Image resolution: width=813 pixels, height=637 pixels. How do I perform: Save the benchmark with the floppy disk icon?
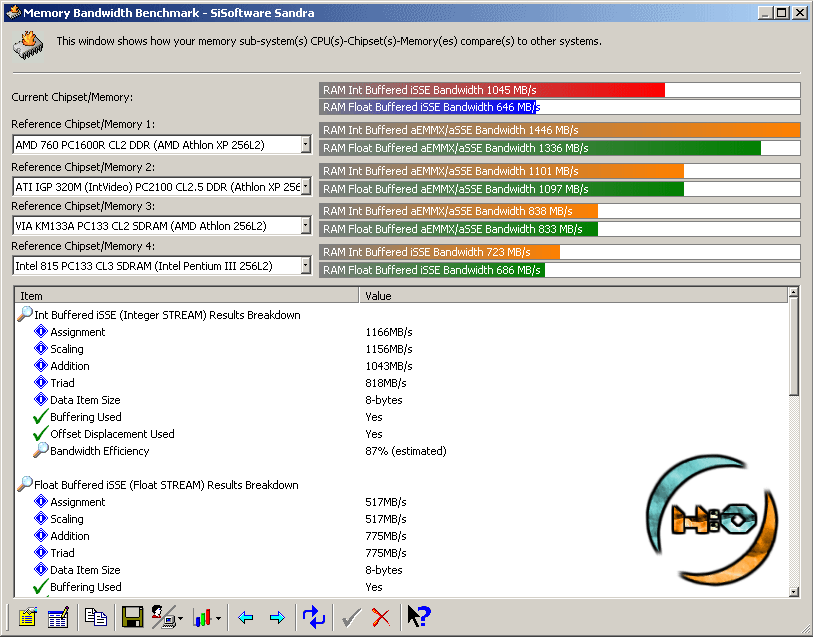[x=132, y=617]
